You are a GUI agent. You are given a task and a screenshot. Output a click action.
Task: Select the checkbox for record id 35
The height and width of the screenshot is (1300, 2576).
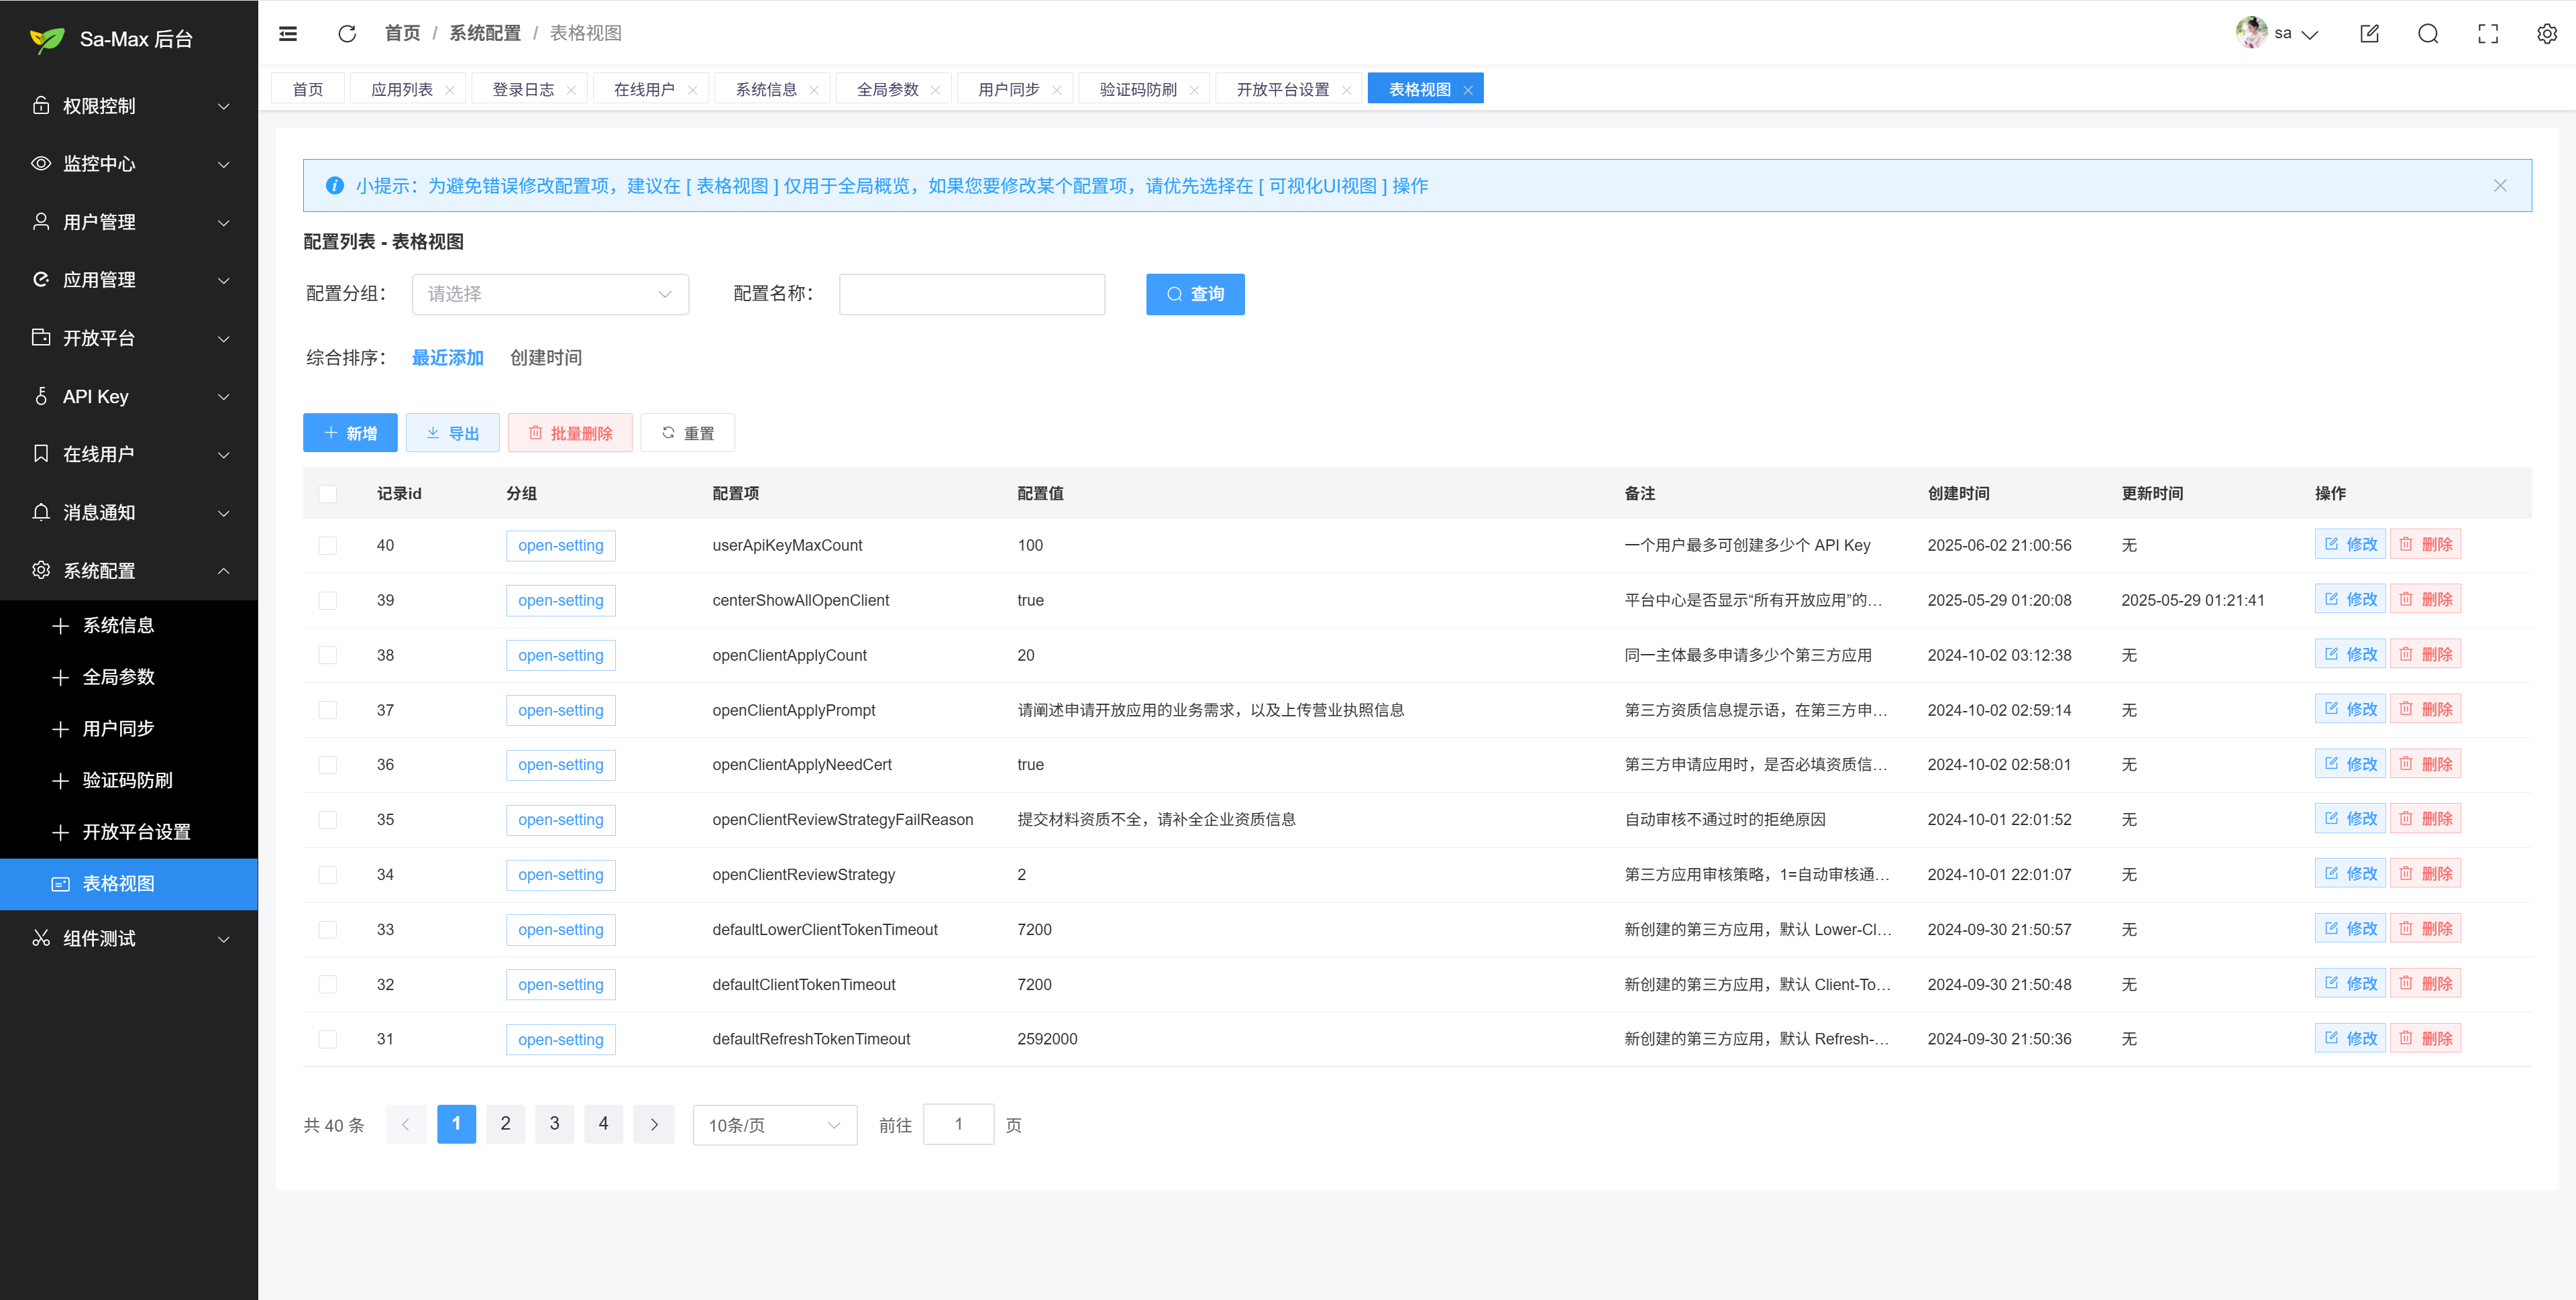pyautogui.click(x=328, y=820)
